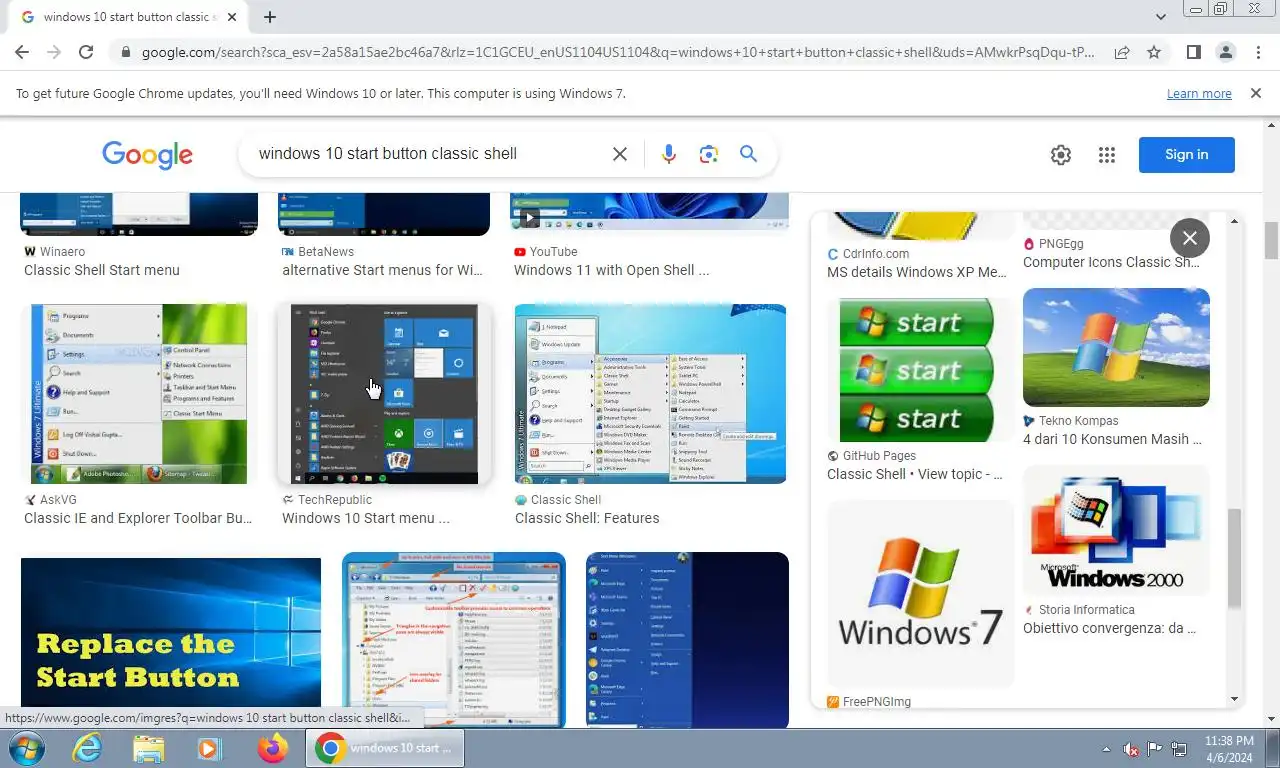Click the Chrome address bar URL
This screenshot has width=1280, height=768.
click(x=618, y=52)
